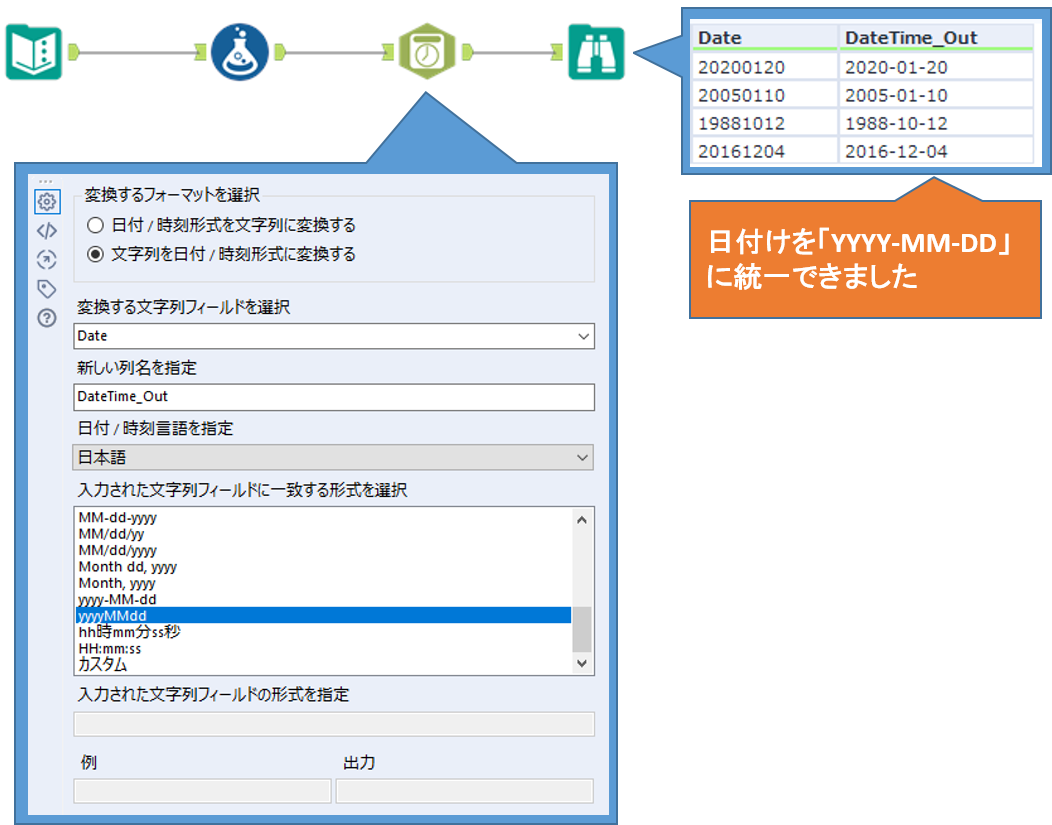Open the Date field dropdown
Image resolution: width=1052 pixels, height=825 pixels.
tap(584, 336)
